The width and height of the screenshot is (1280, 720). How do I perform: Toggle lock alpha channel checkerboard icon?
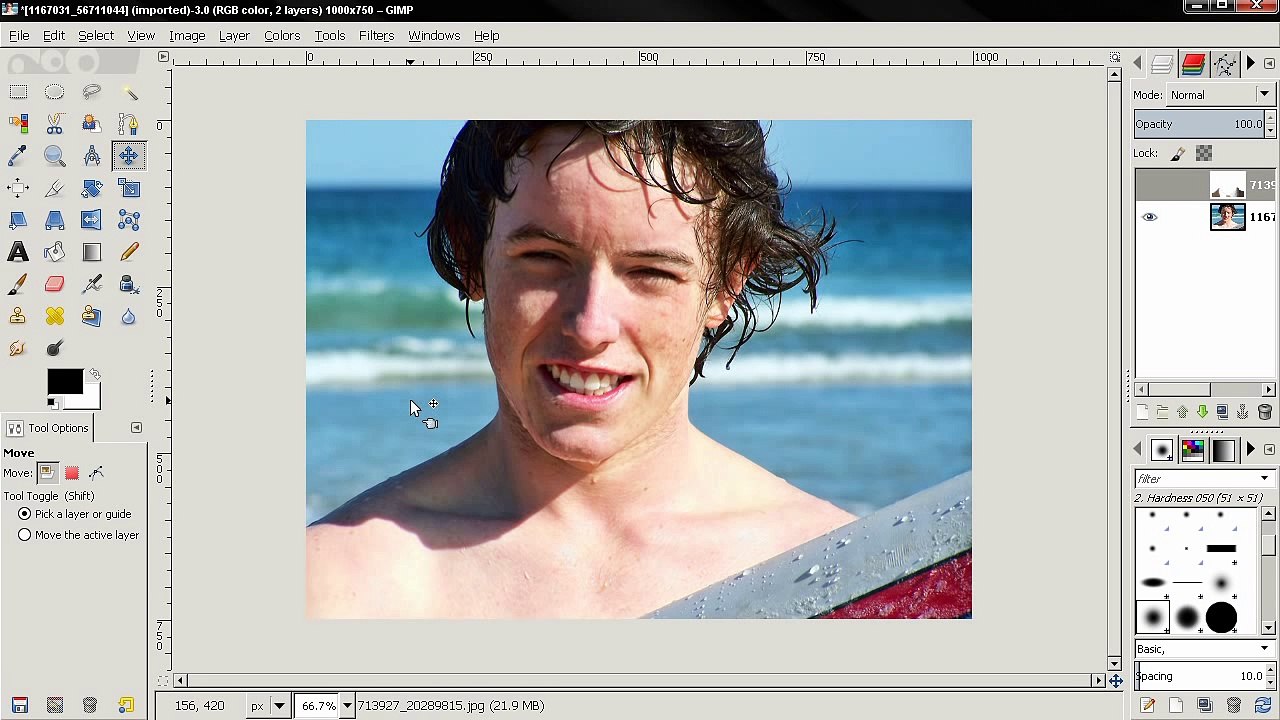point(1204,153)
